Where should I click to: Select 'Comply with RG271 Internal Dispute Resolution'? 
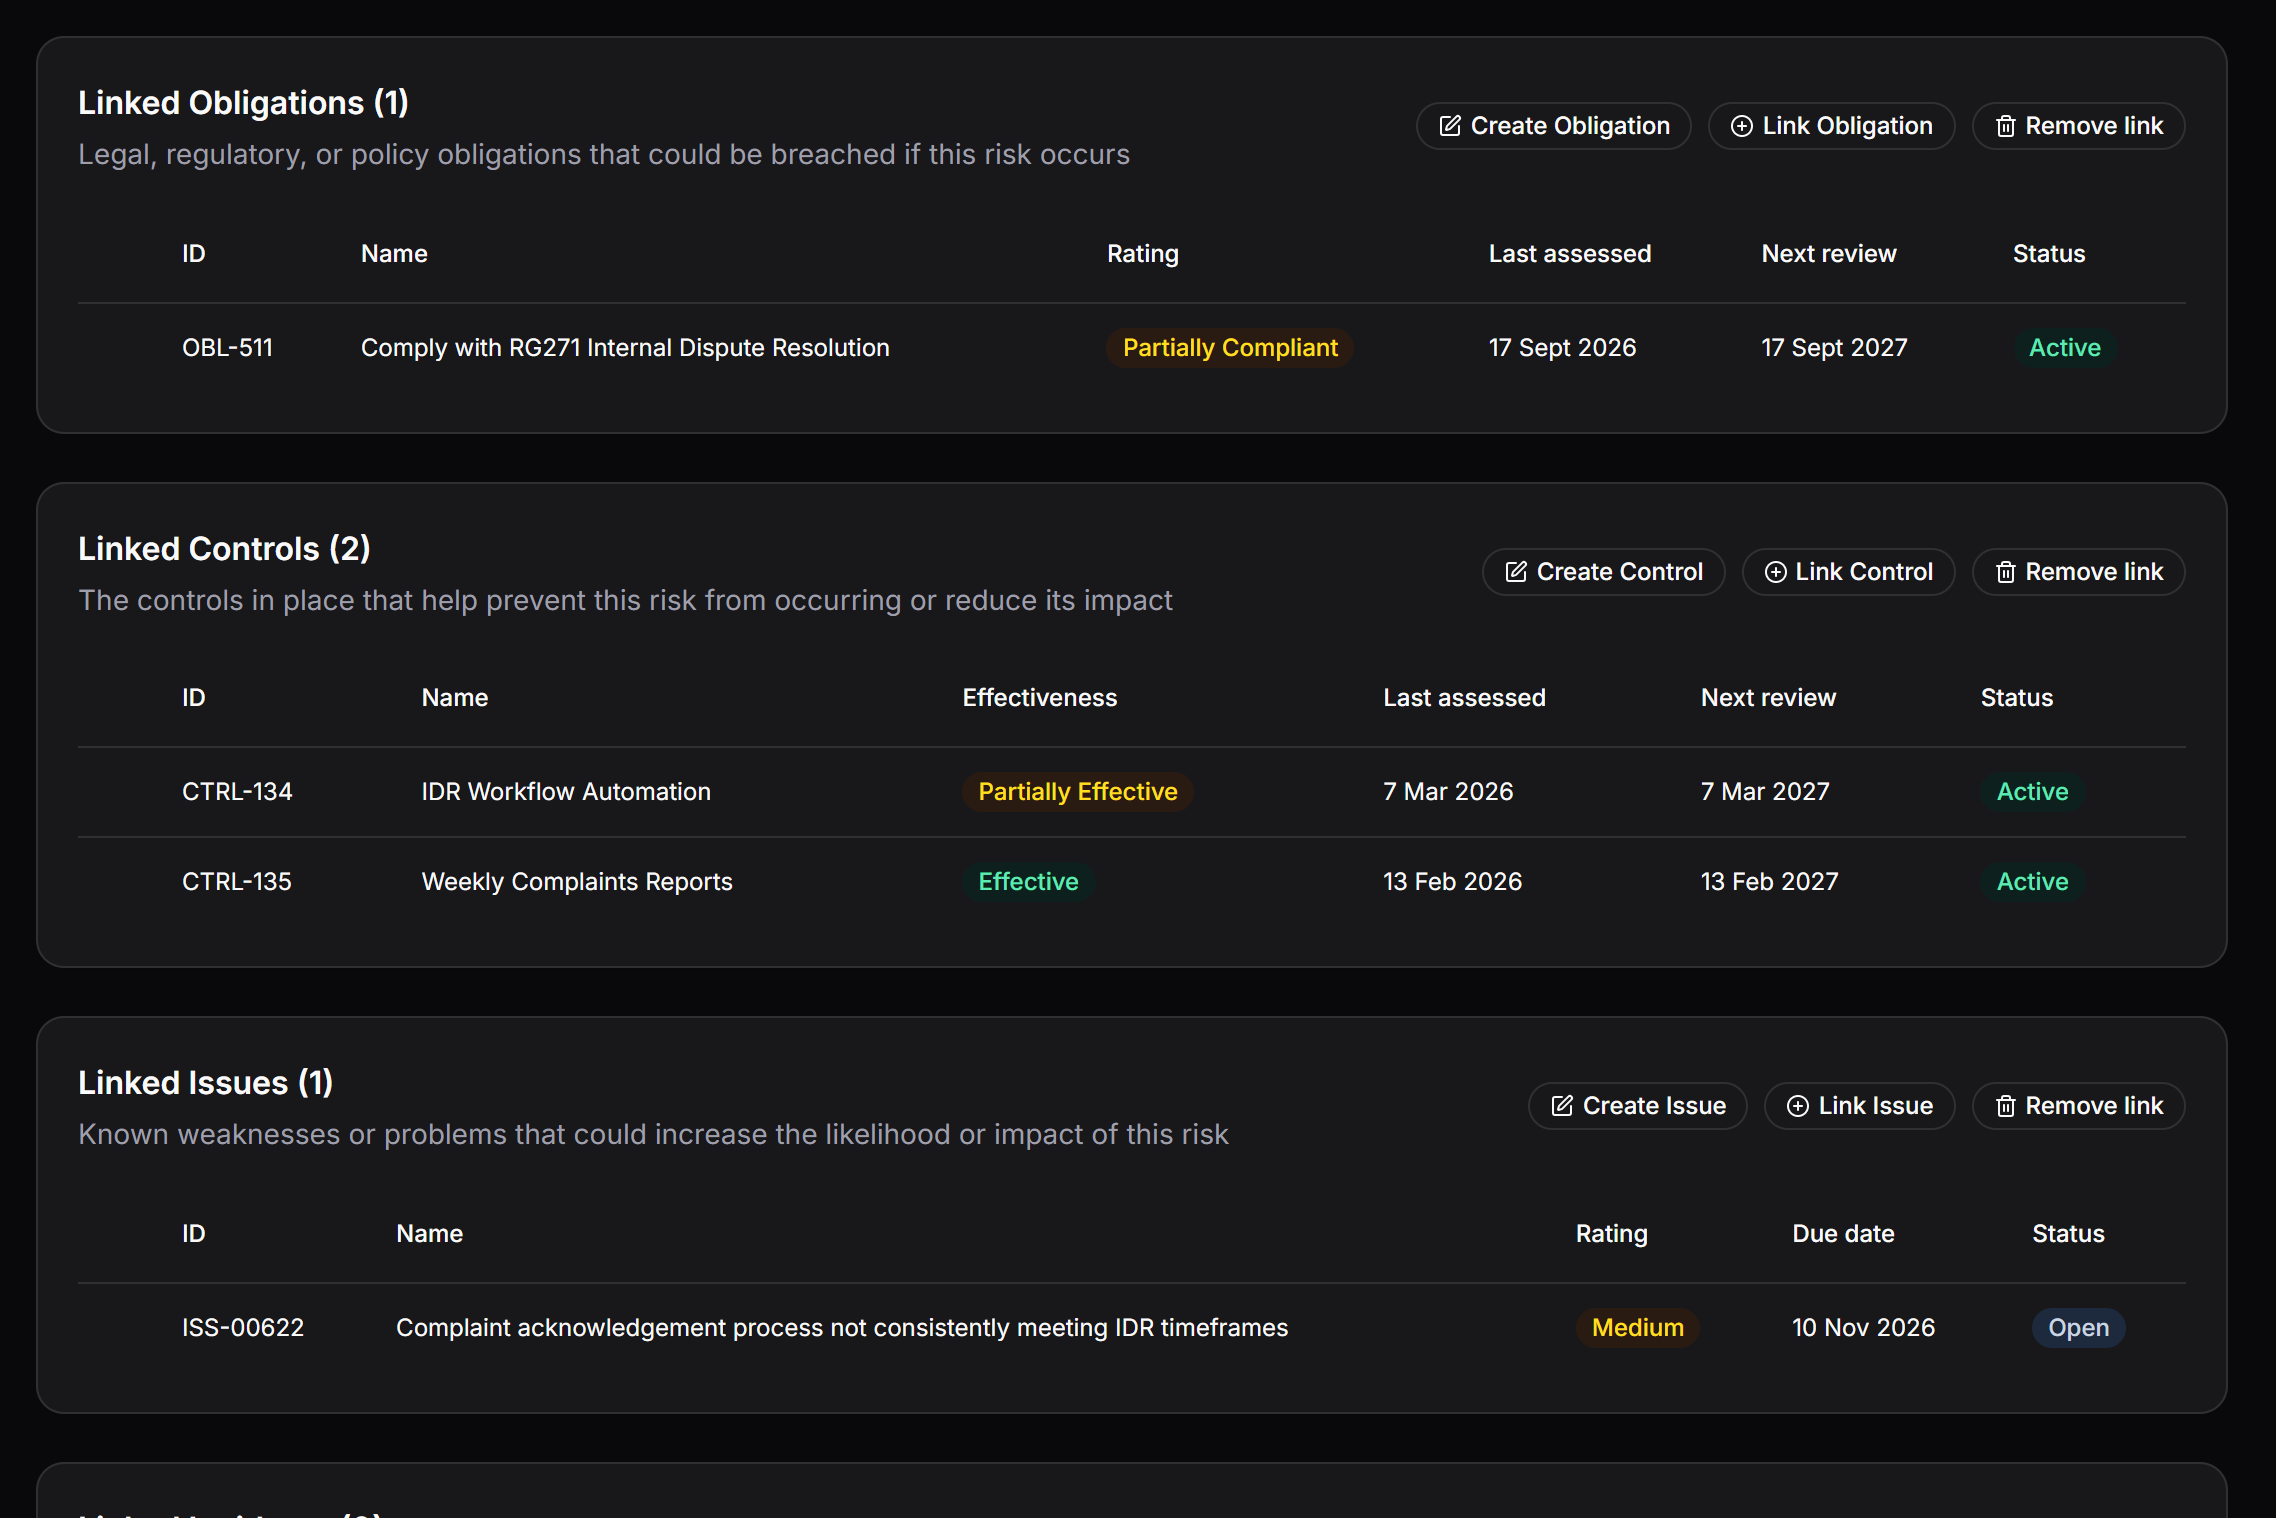625,348
